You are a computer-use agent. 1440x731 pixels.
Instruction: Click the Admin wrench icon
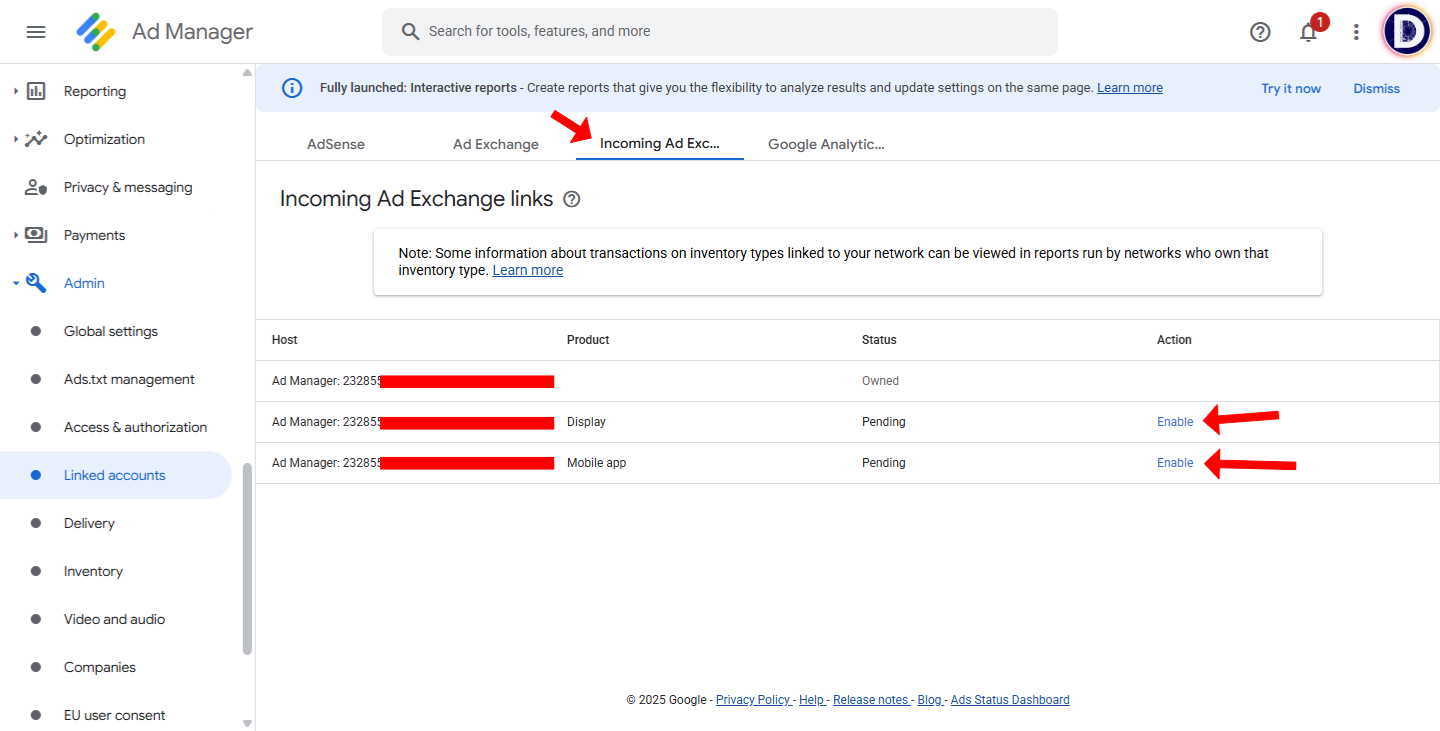[36, 283]
